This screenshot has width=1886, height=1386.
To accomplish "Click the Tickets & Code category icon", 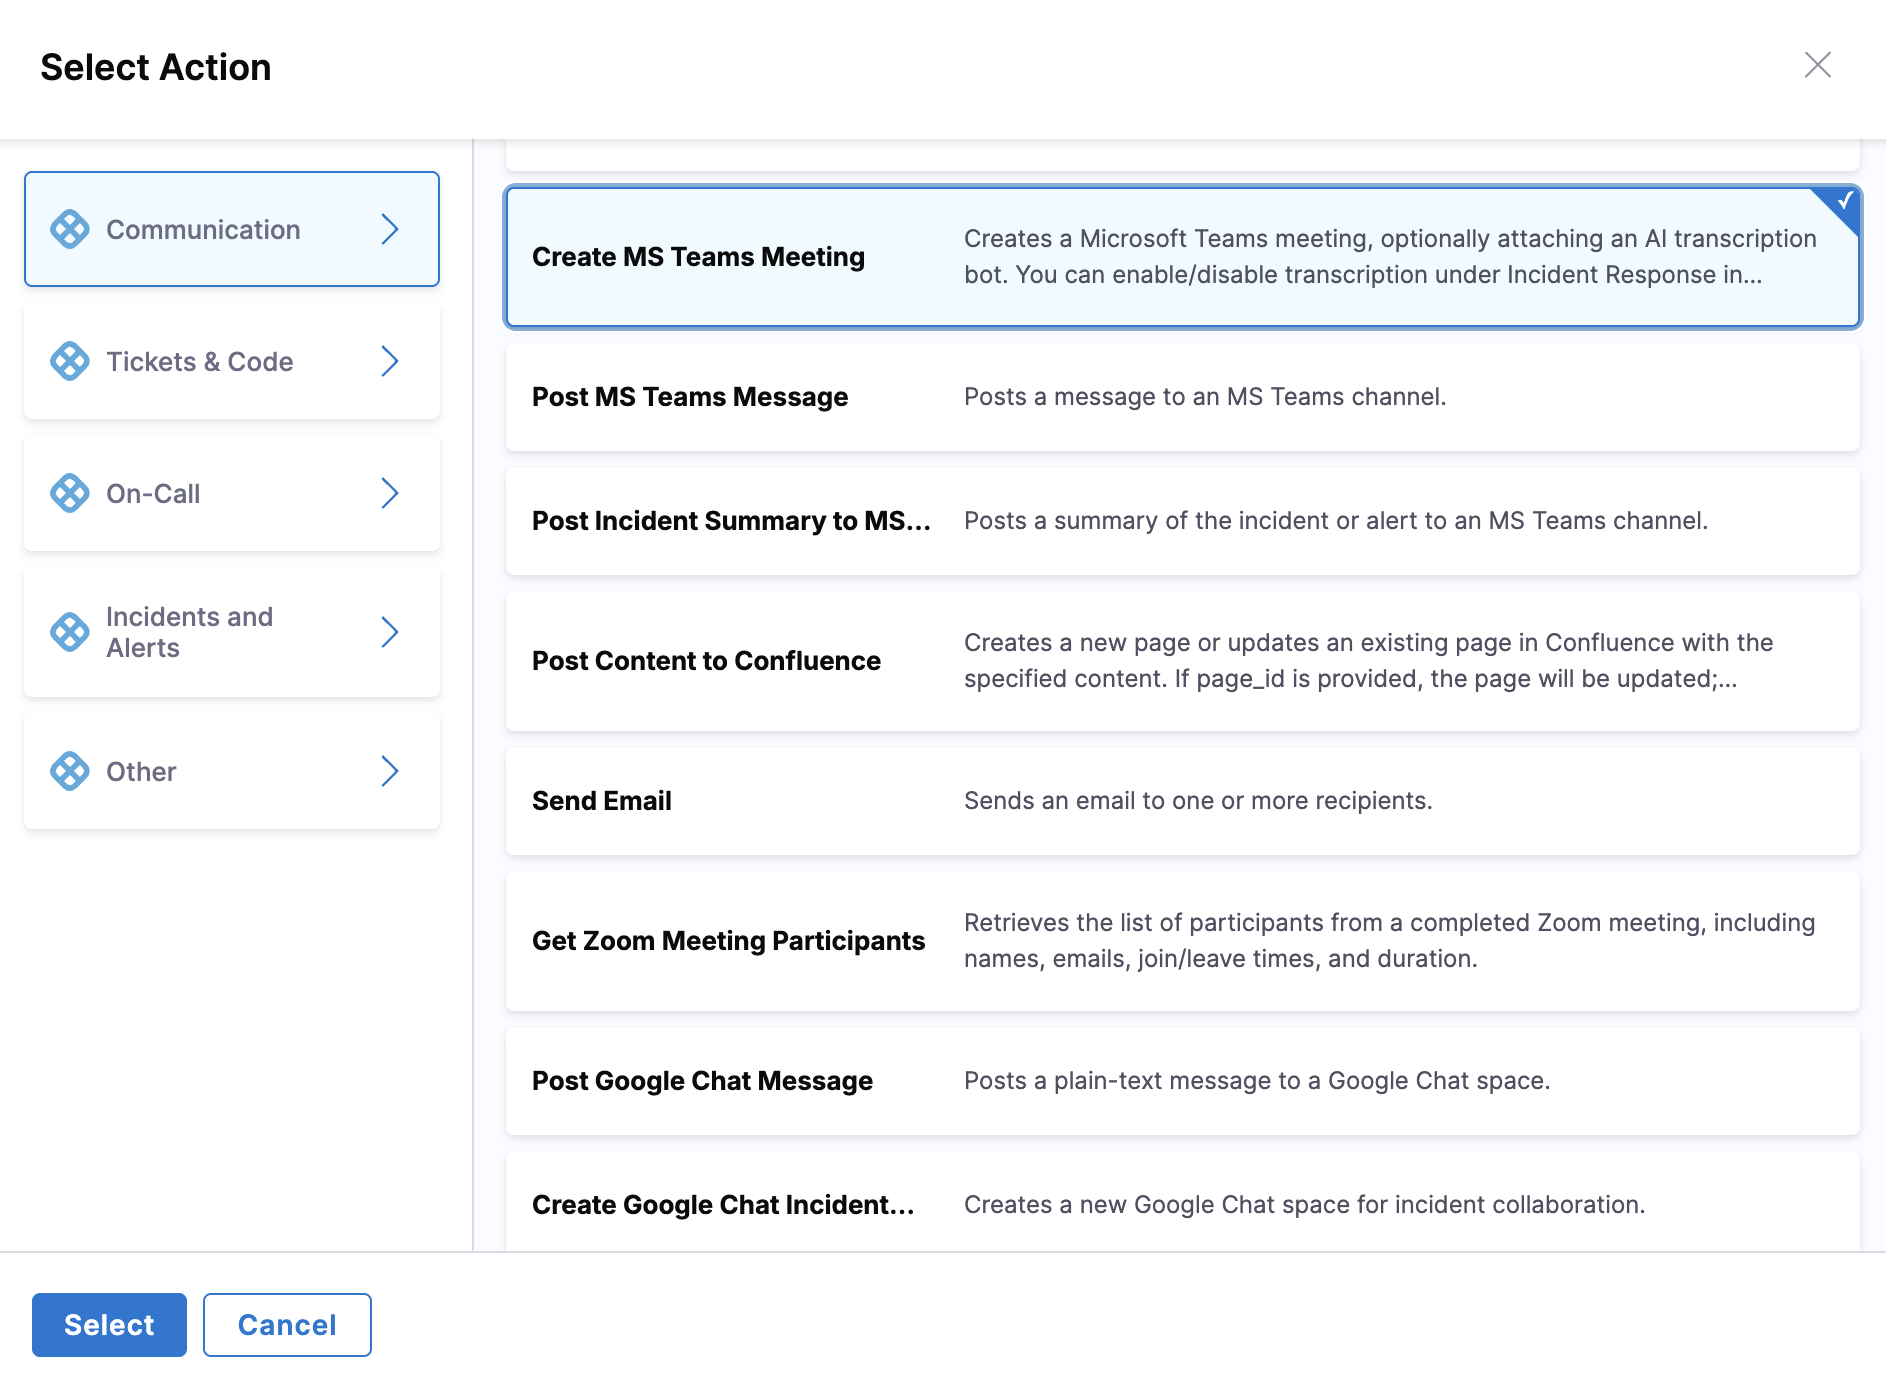I will point(70,361).
